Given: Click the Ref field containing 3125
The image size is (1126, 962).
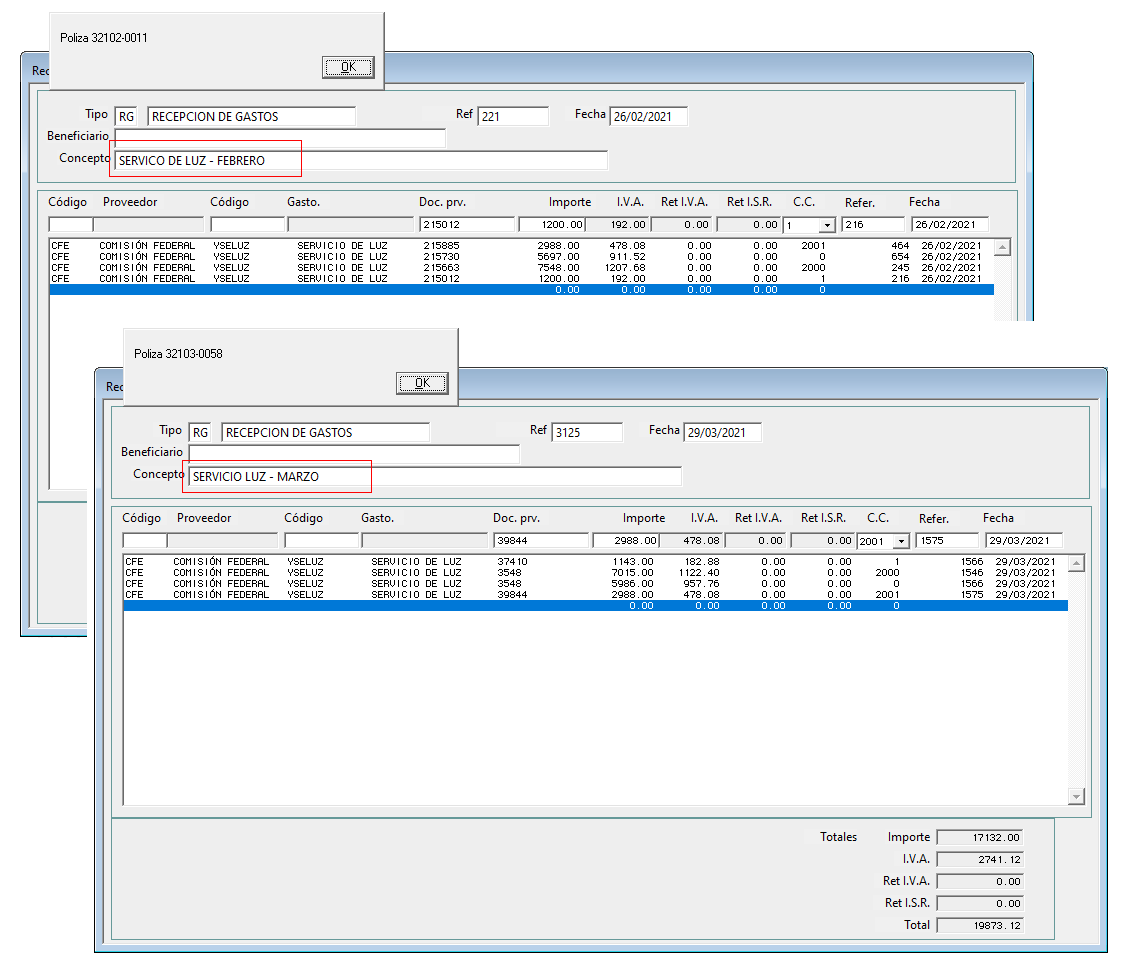Looking at the screenshot, I should pos(587,432).
